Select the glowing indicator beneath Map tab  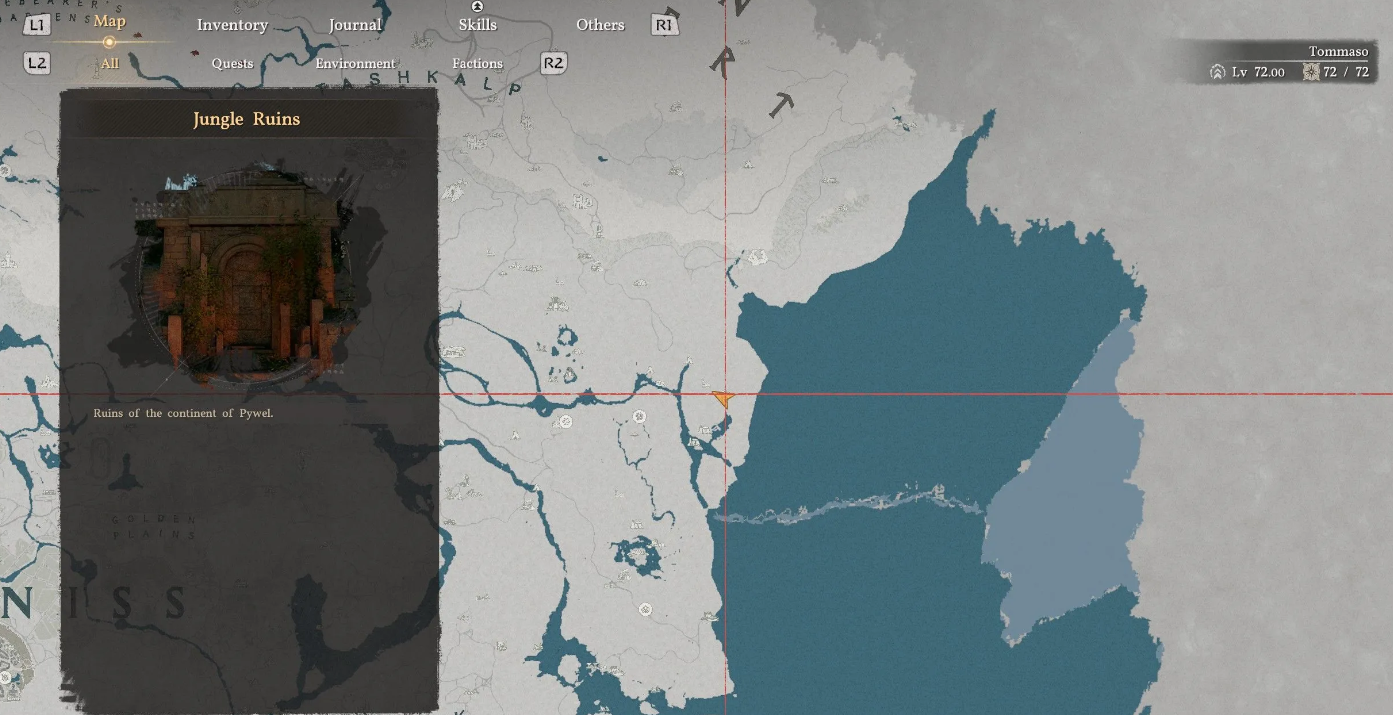(x=109, y=42)
